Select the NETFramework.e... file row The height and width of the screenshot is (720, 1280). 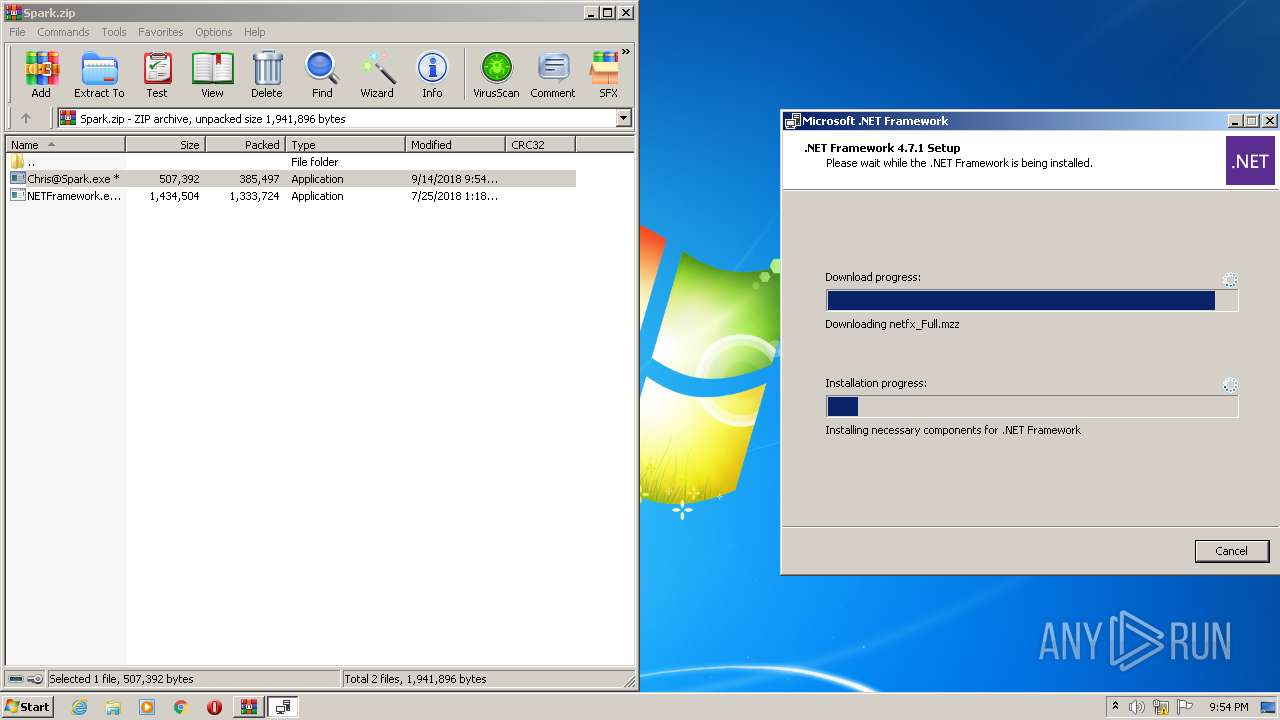pyautogui.click(x=291, y=196)
